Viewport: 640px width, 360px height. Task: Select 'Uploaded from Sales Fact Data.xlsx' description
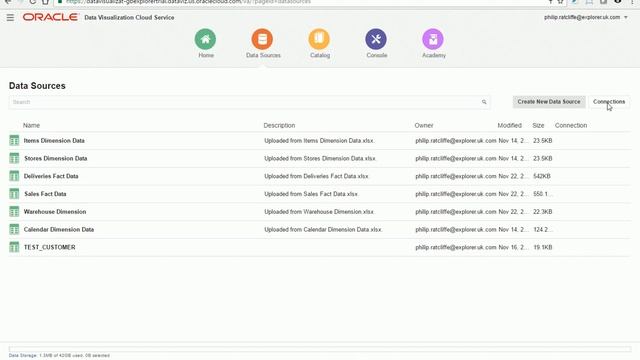pos(311,194)
